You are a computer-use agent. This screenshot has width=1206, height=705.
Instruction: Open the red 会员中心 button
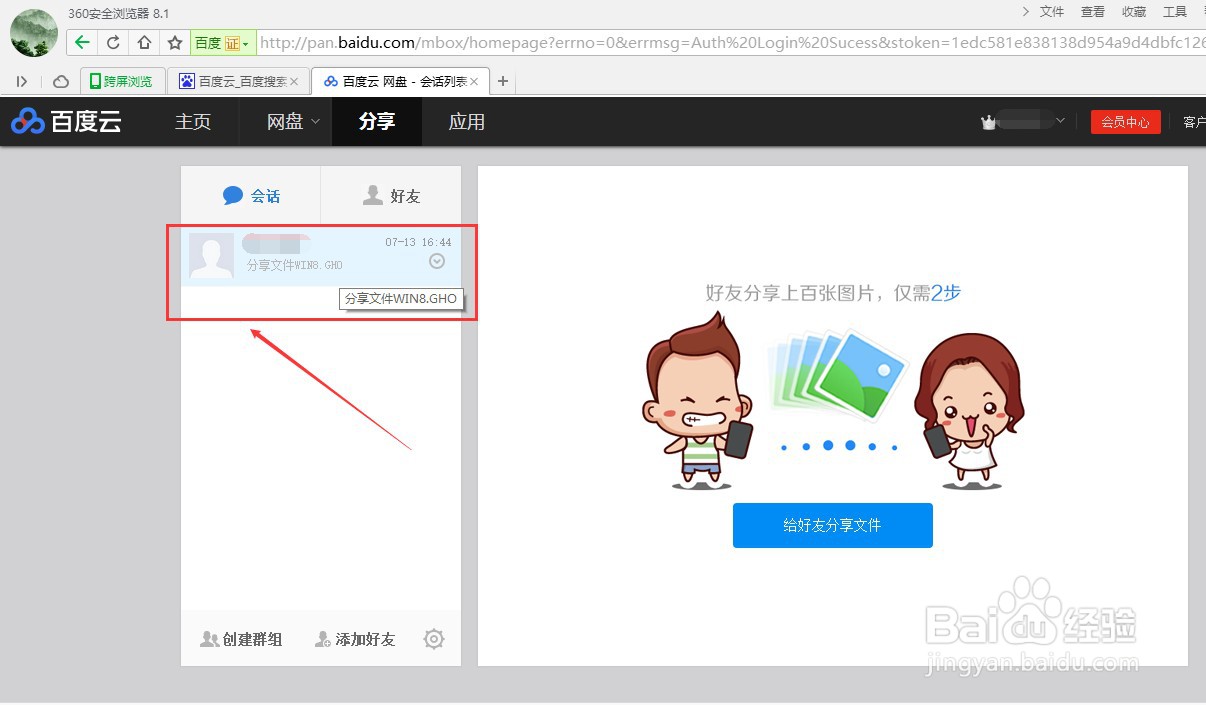pyautogui.click(x=1125, y=122)
